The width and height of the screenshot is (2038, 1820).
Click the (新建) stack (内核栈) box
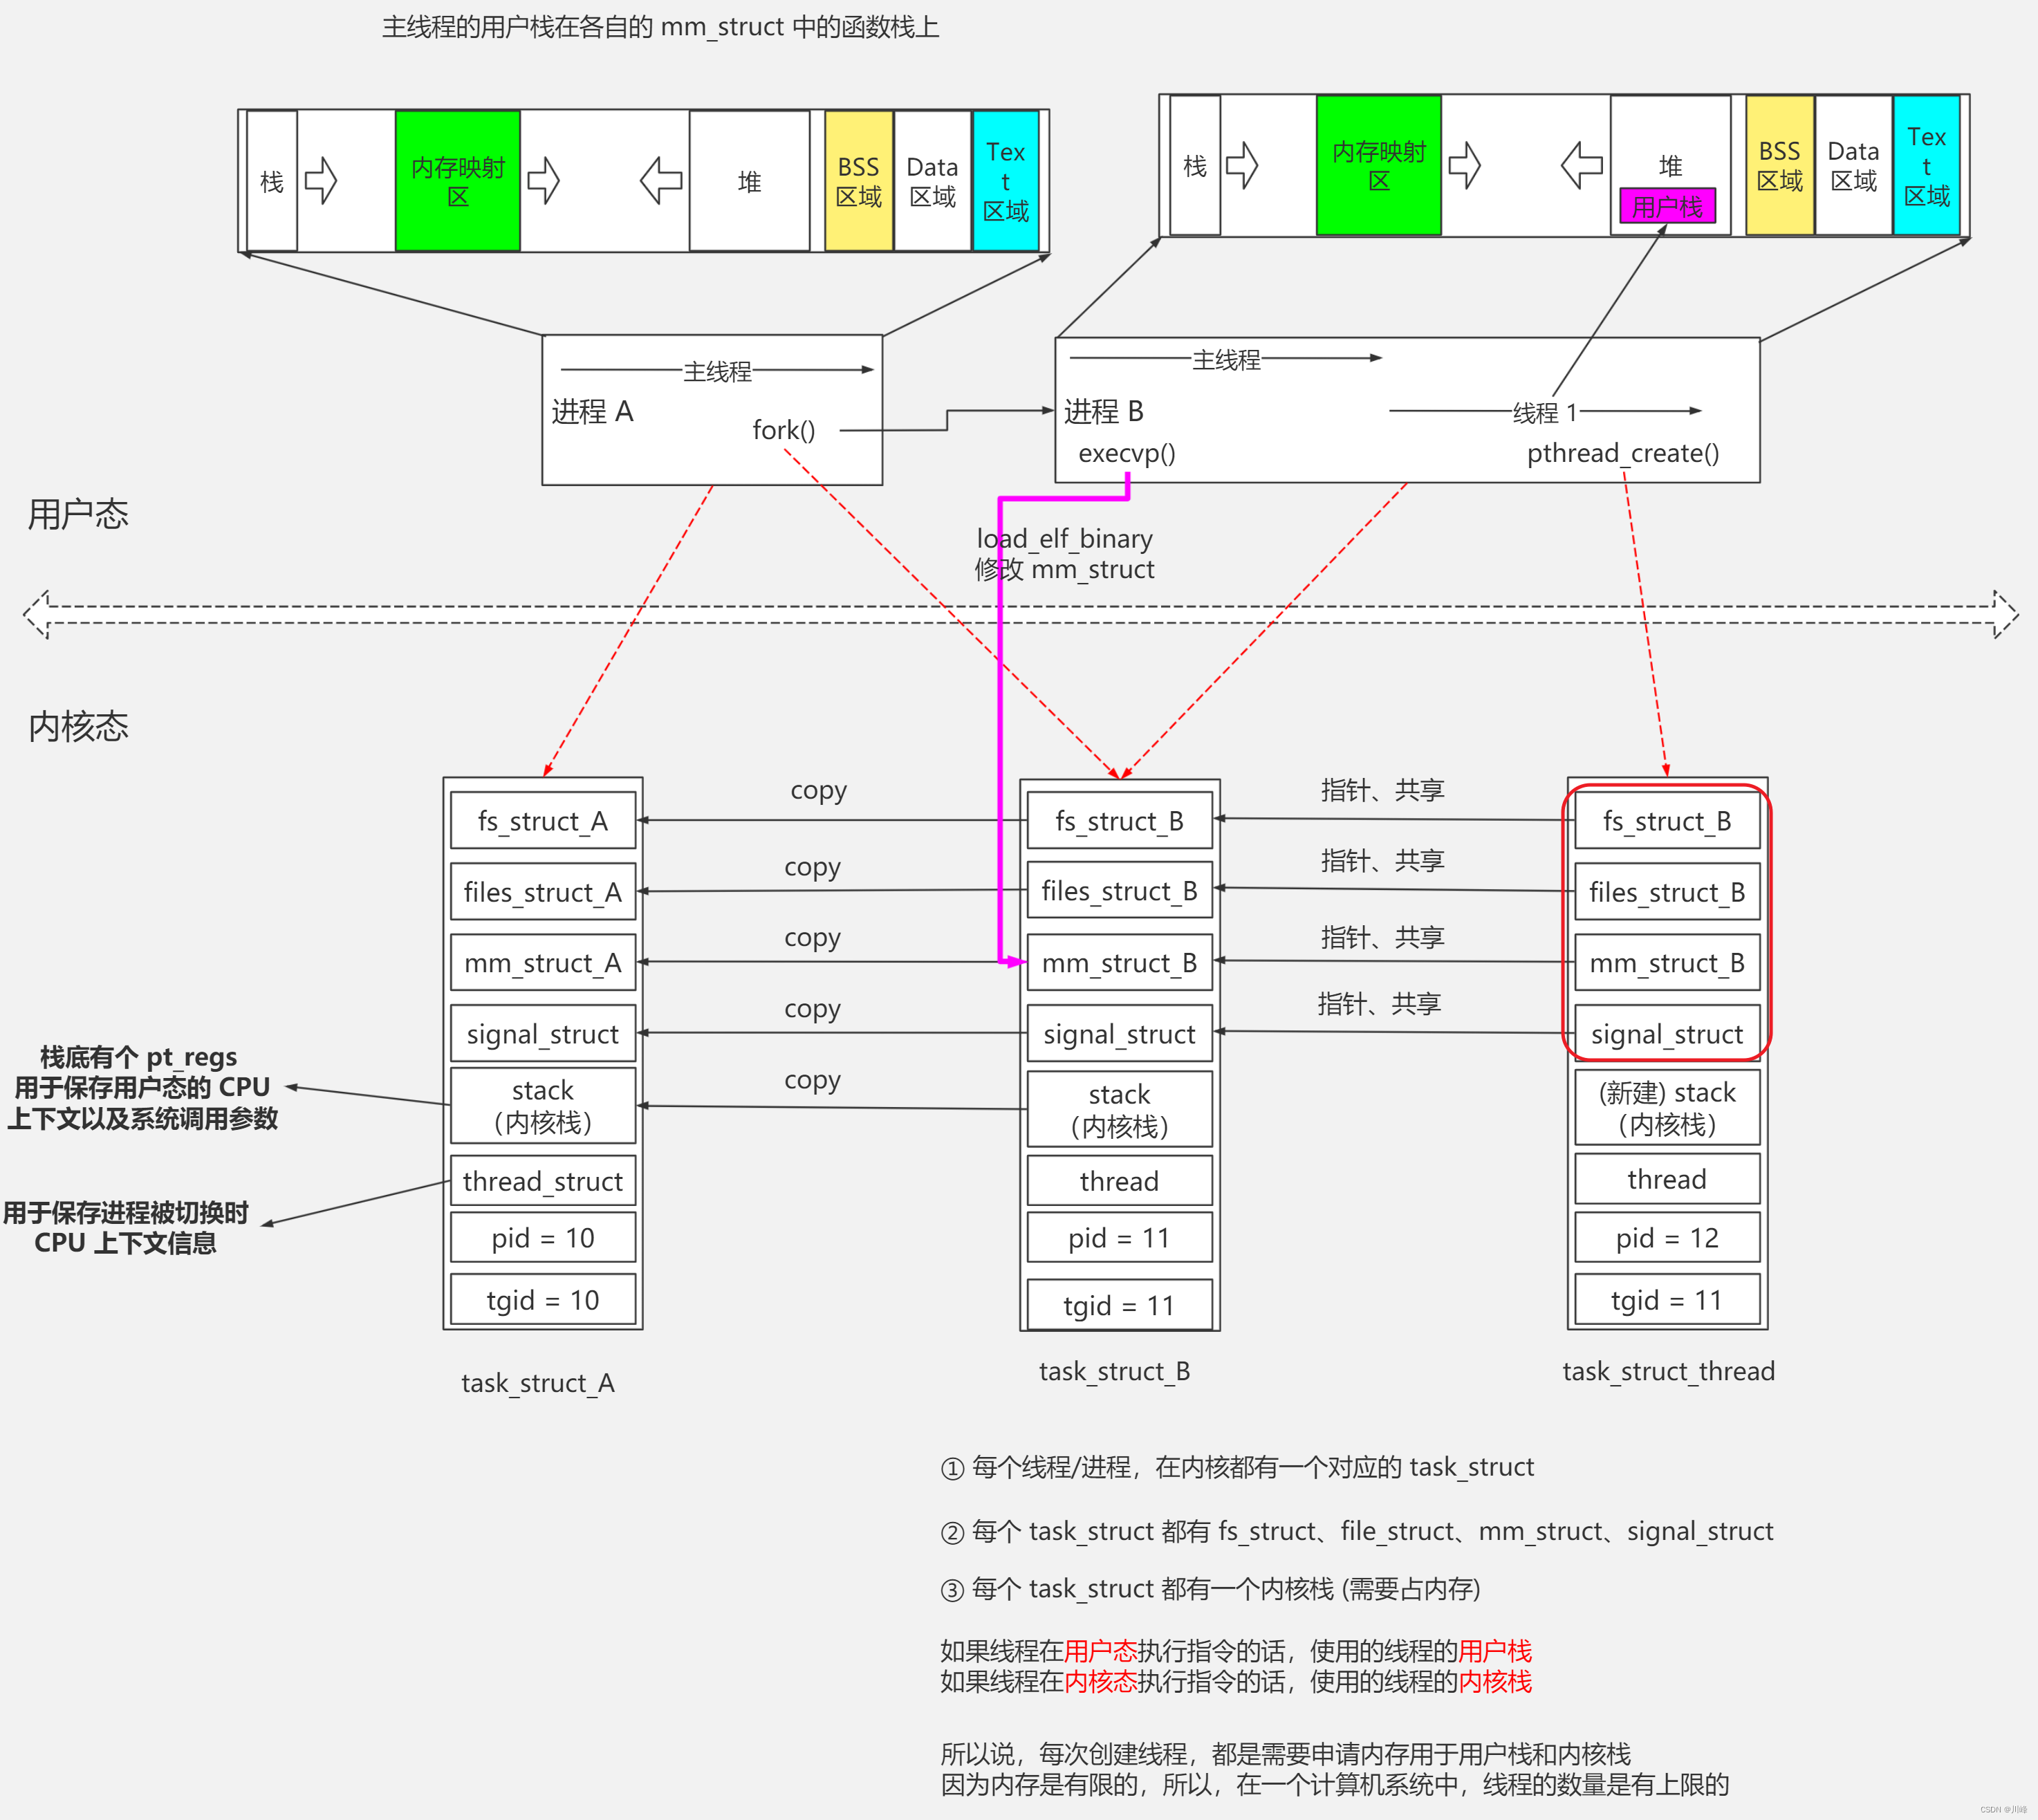pyautogui.click(x=1667, y=1108)
